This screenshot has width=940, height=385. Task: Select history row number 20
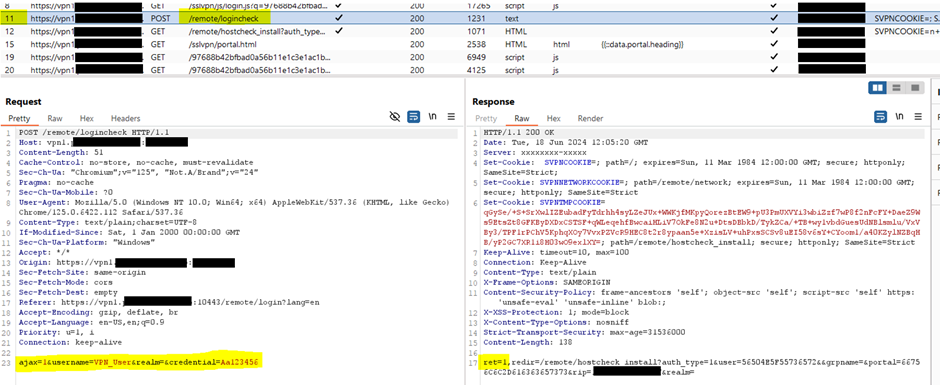pyautogui.click(x=470, y=70)
